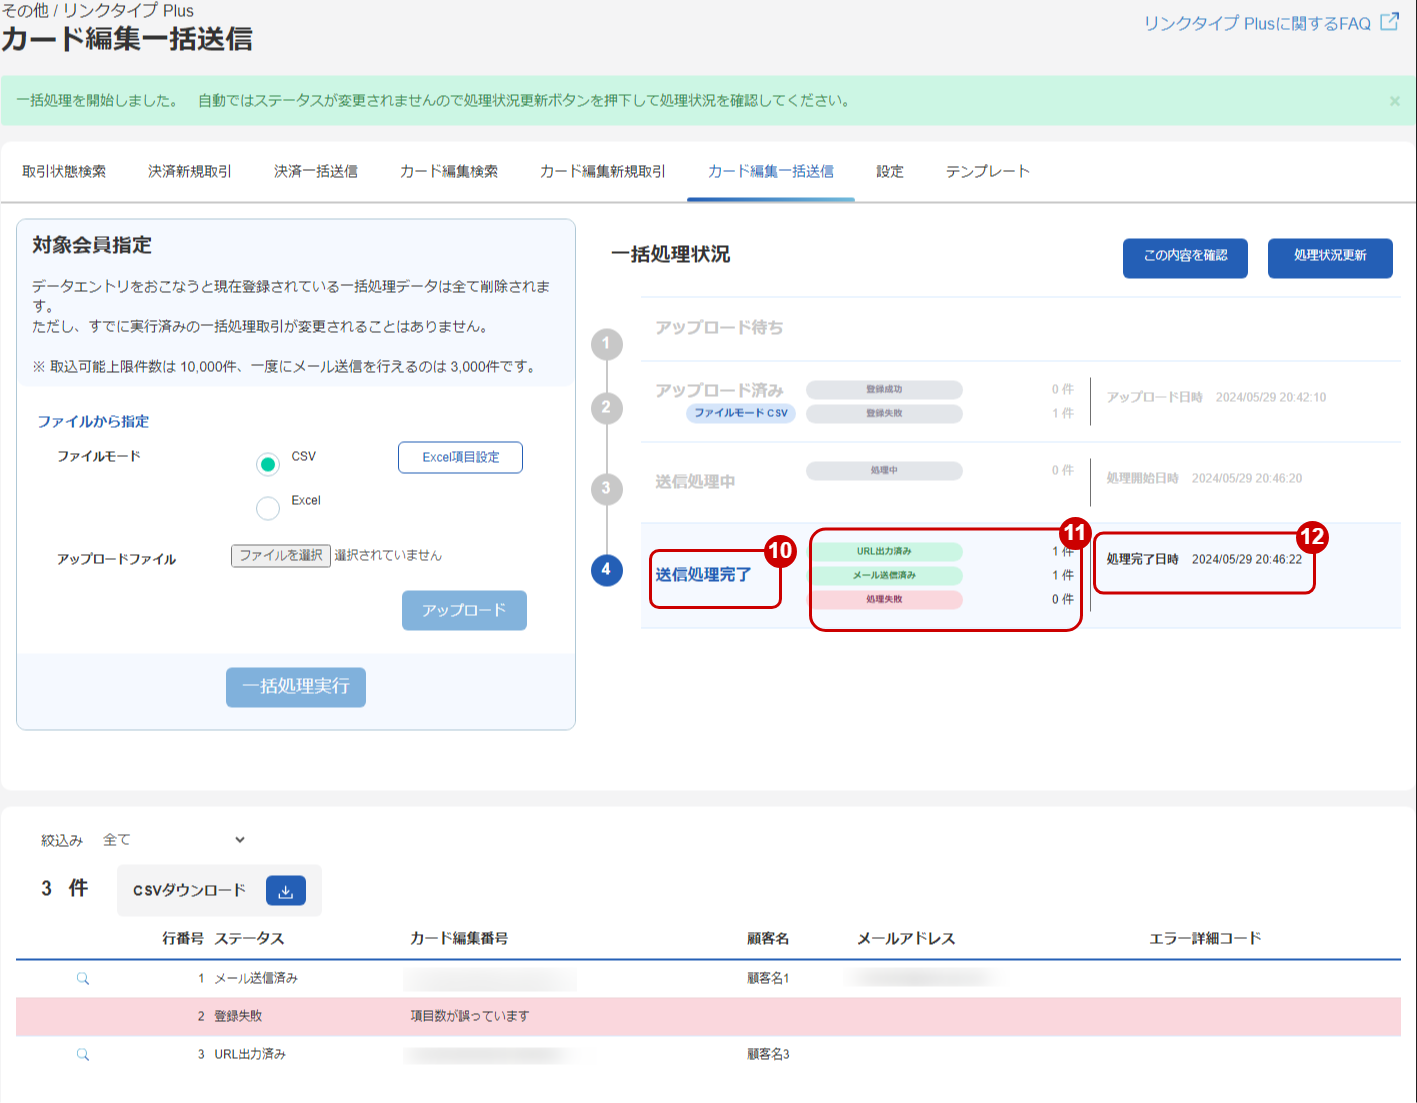Viewport: 1417px width, 1103px height.
Task: Click the 処理状況更新 button
Action: tap(1330, 257)
